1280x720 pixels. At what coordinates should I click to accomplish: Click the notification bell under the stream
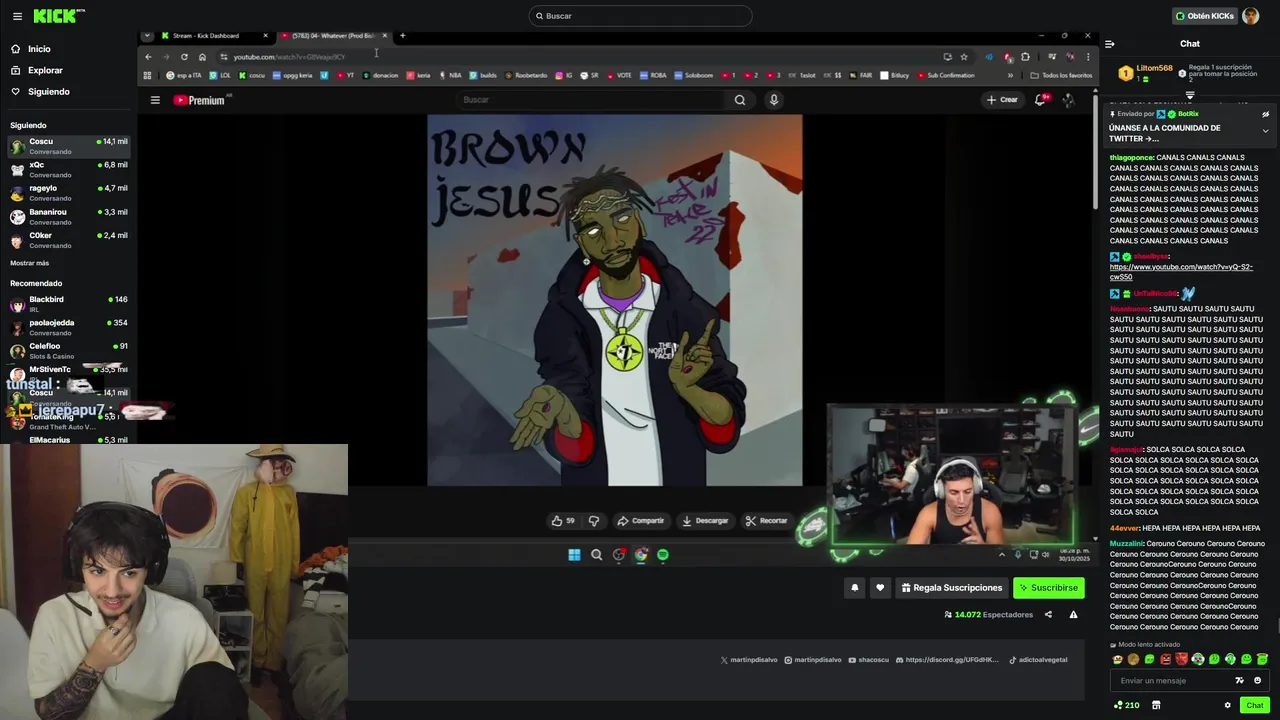(x=854, y=588)
